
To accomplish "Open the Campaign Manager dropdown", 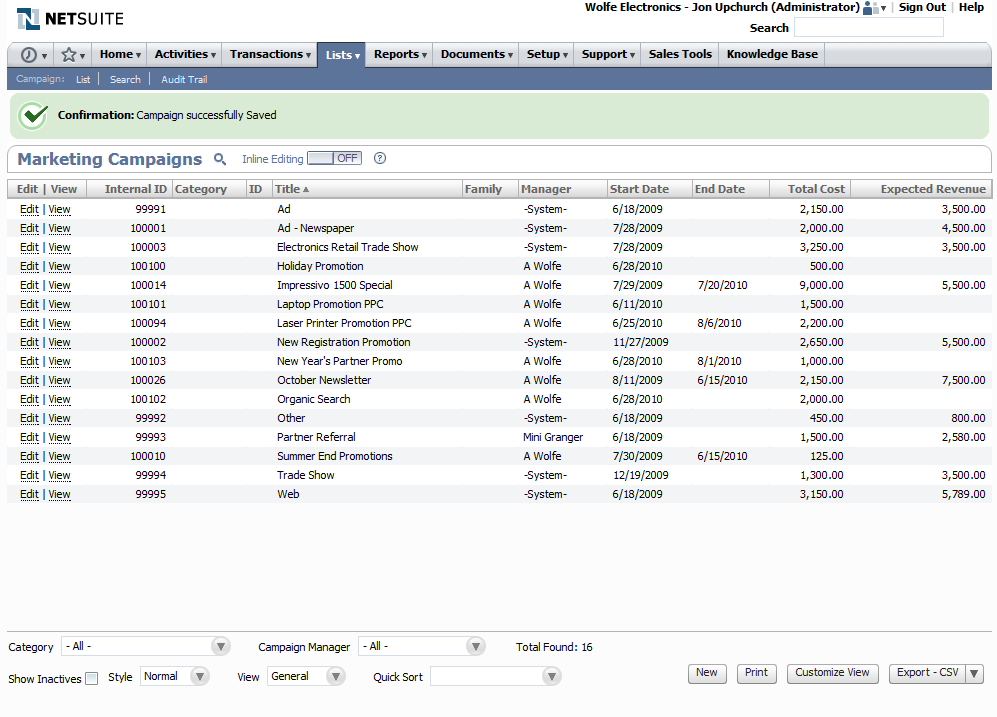I will tap(476, 646).
